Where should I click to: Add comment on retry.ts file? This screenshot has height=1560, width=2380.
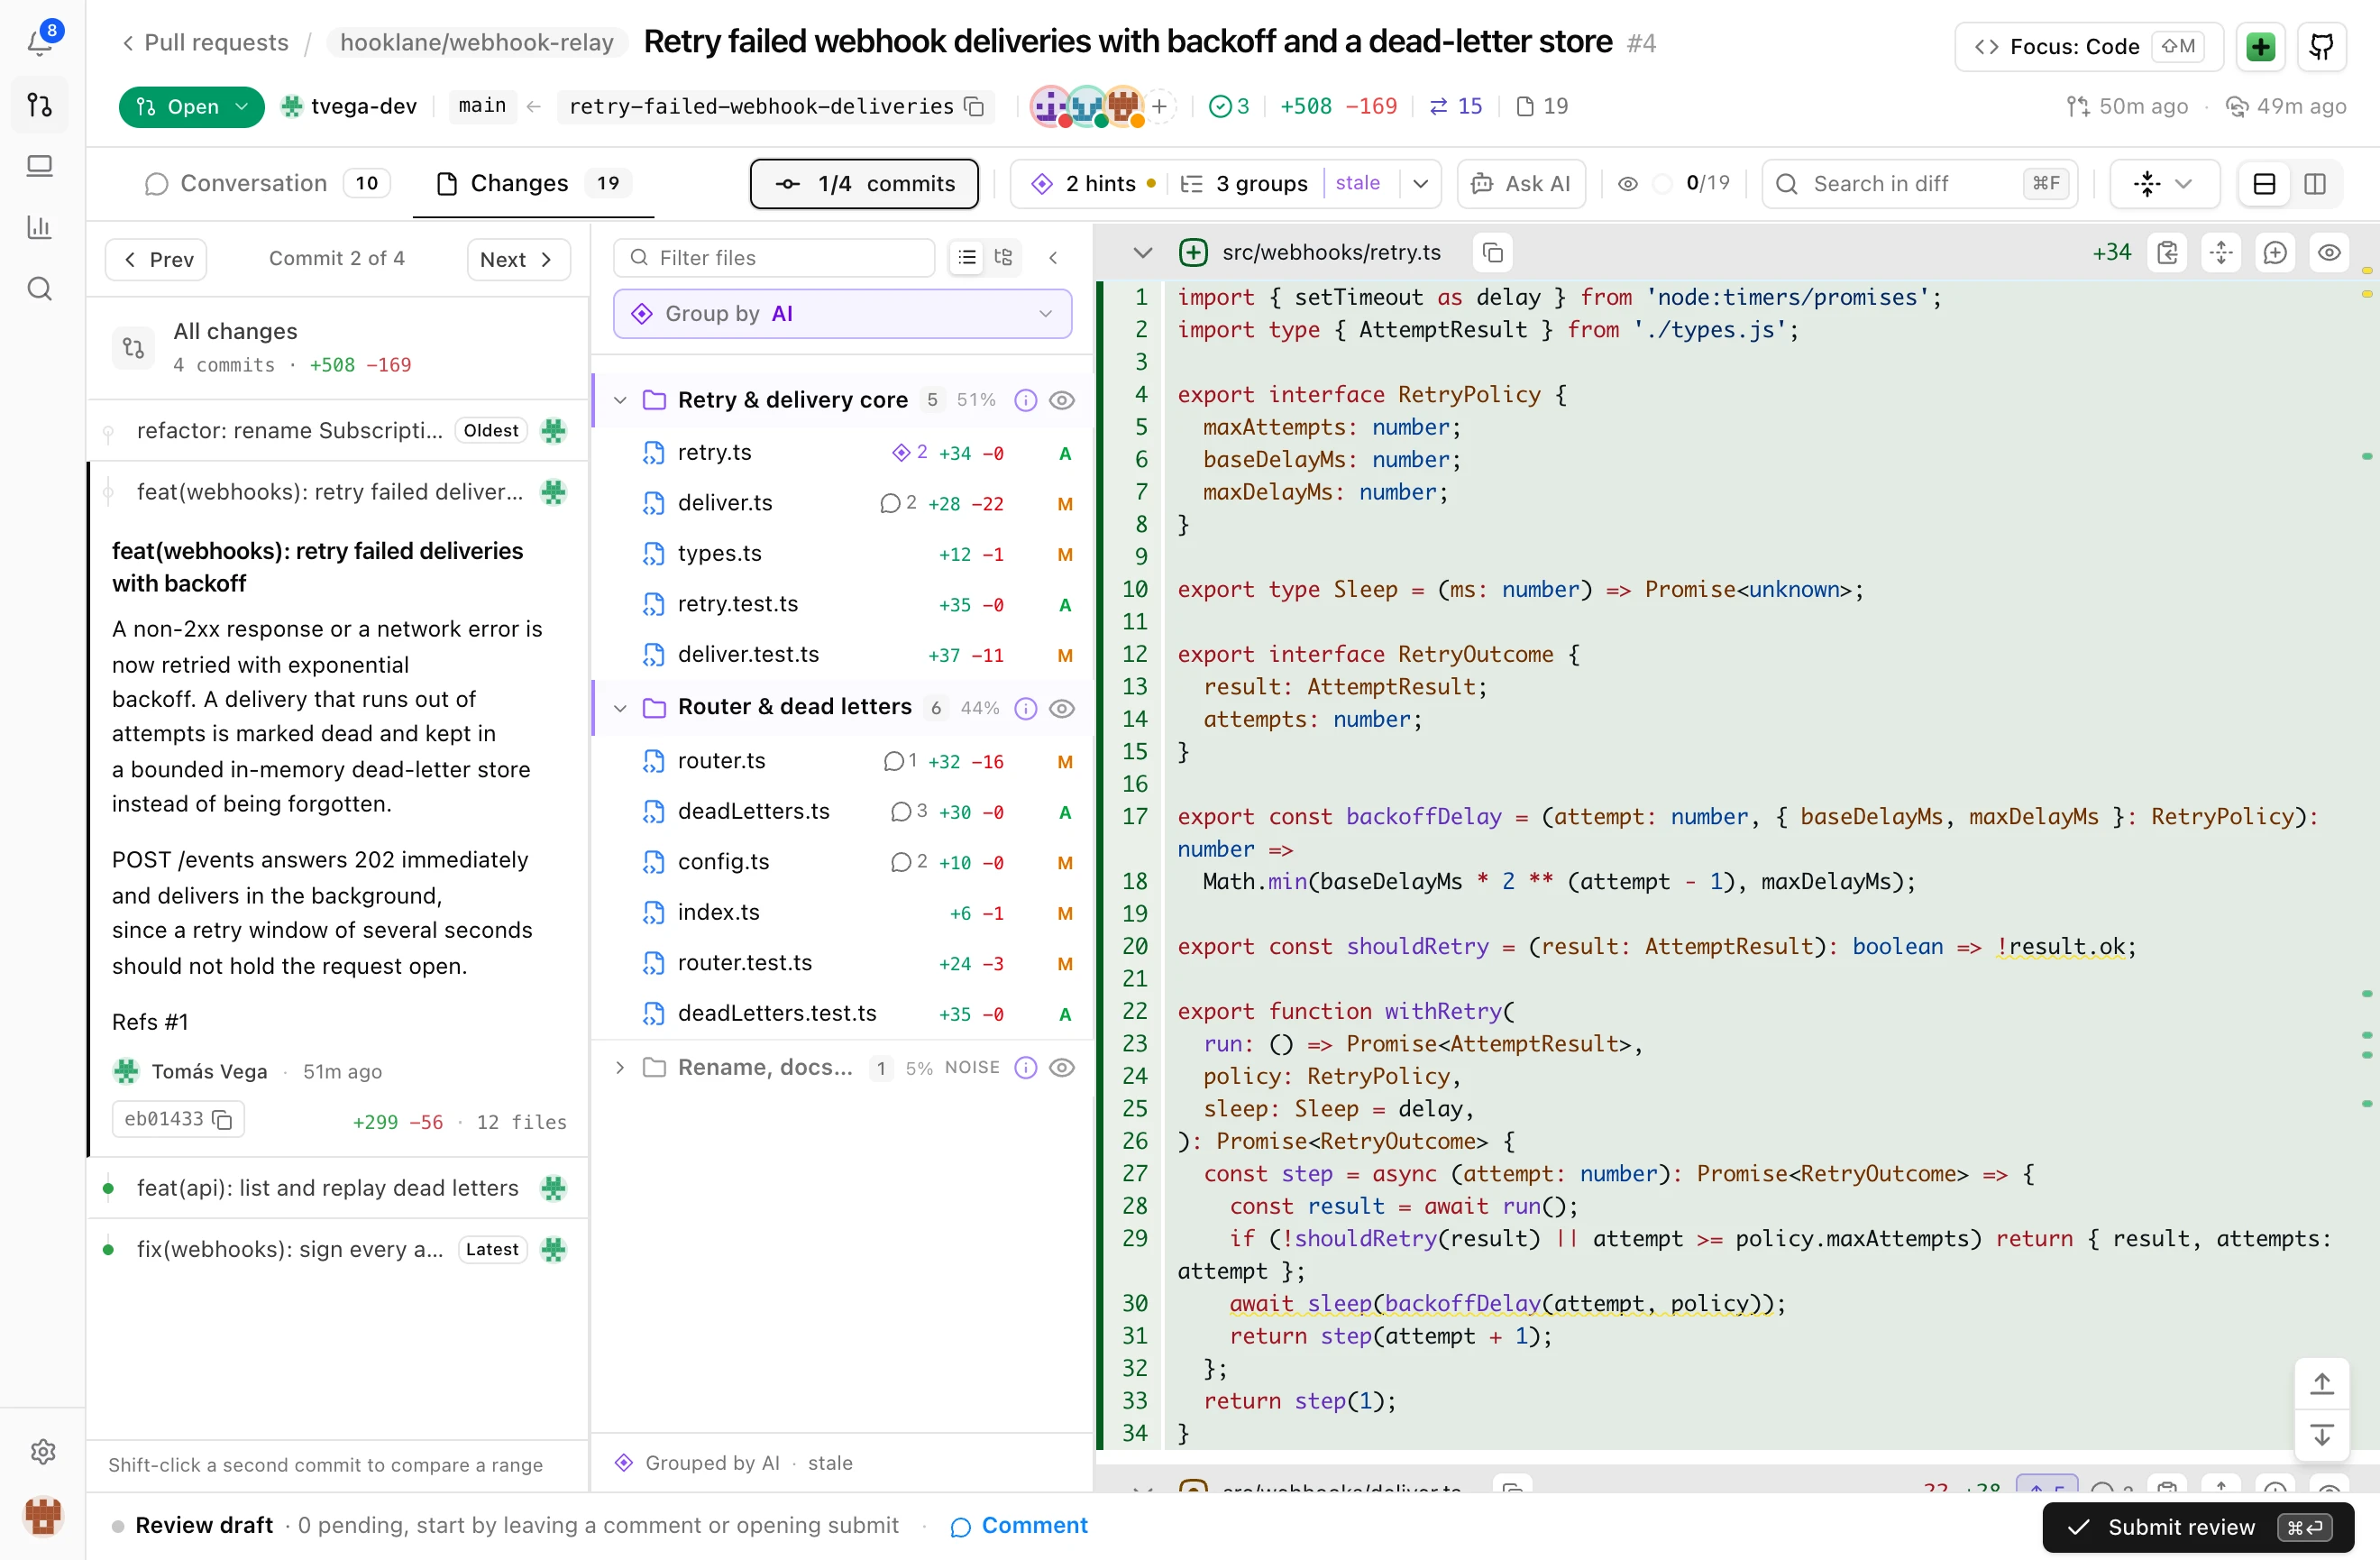click(x=2275, y=253)
